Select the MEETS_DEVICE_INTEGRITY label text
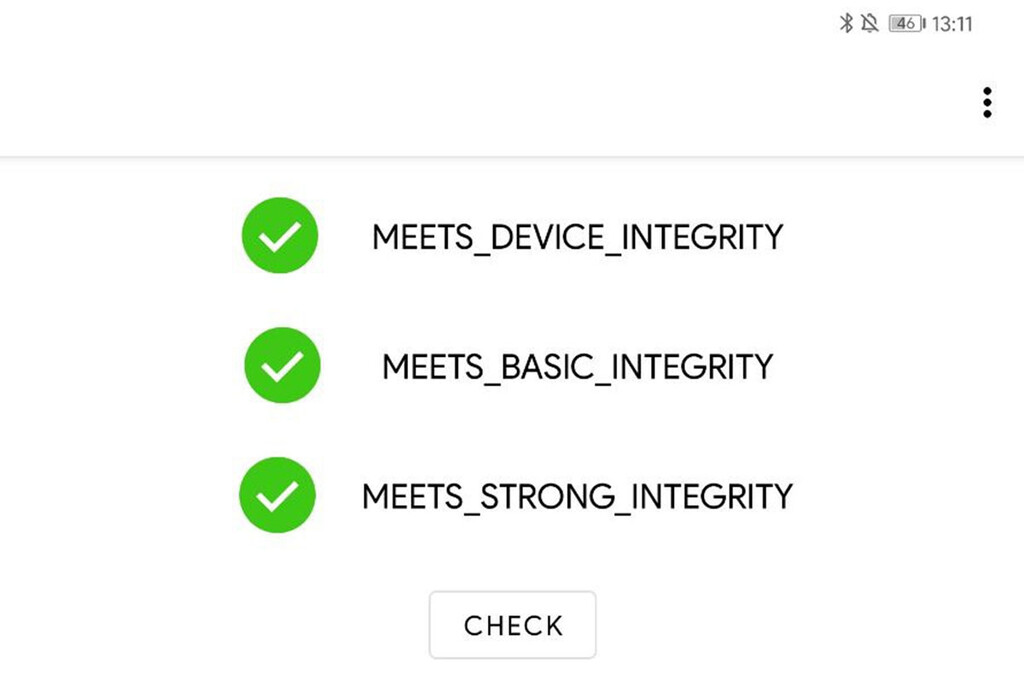This screenshot has width=1024, height=683. [x=578, y=237]
